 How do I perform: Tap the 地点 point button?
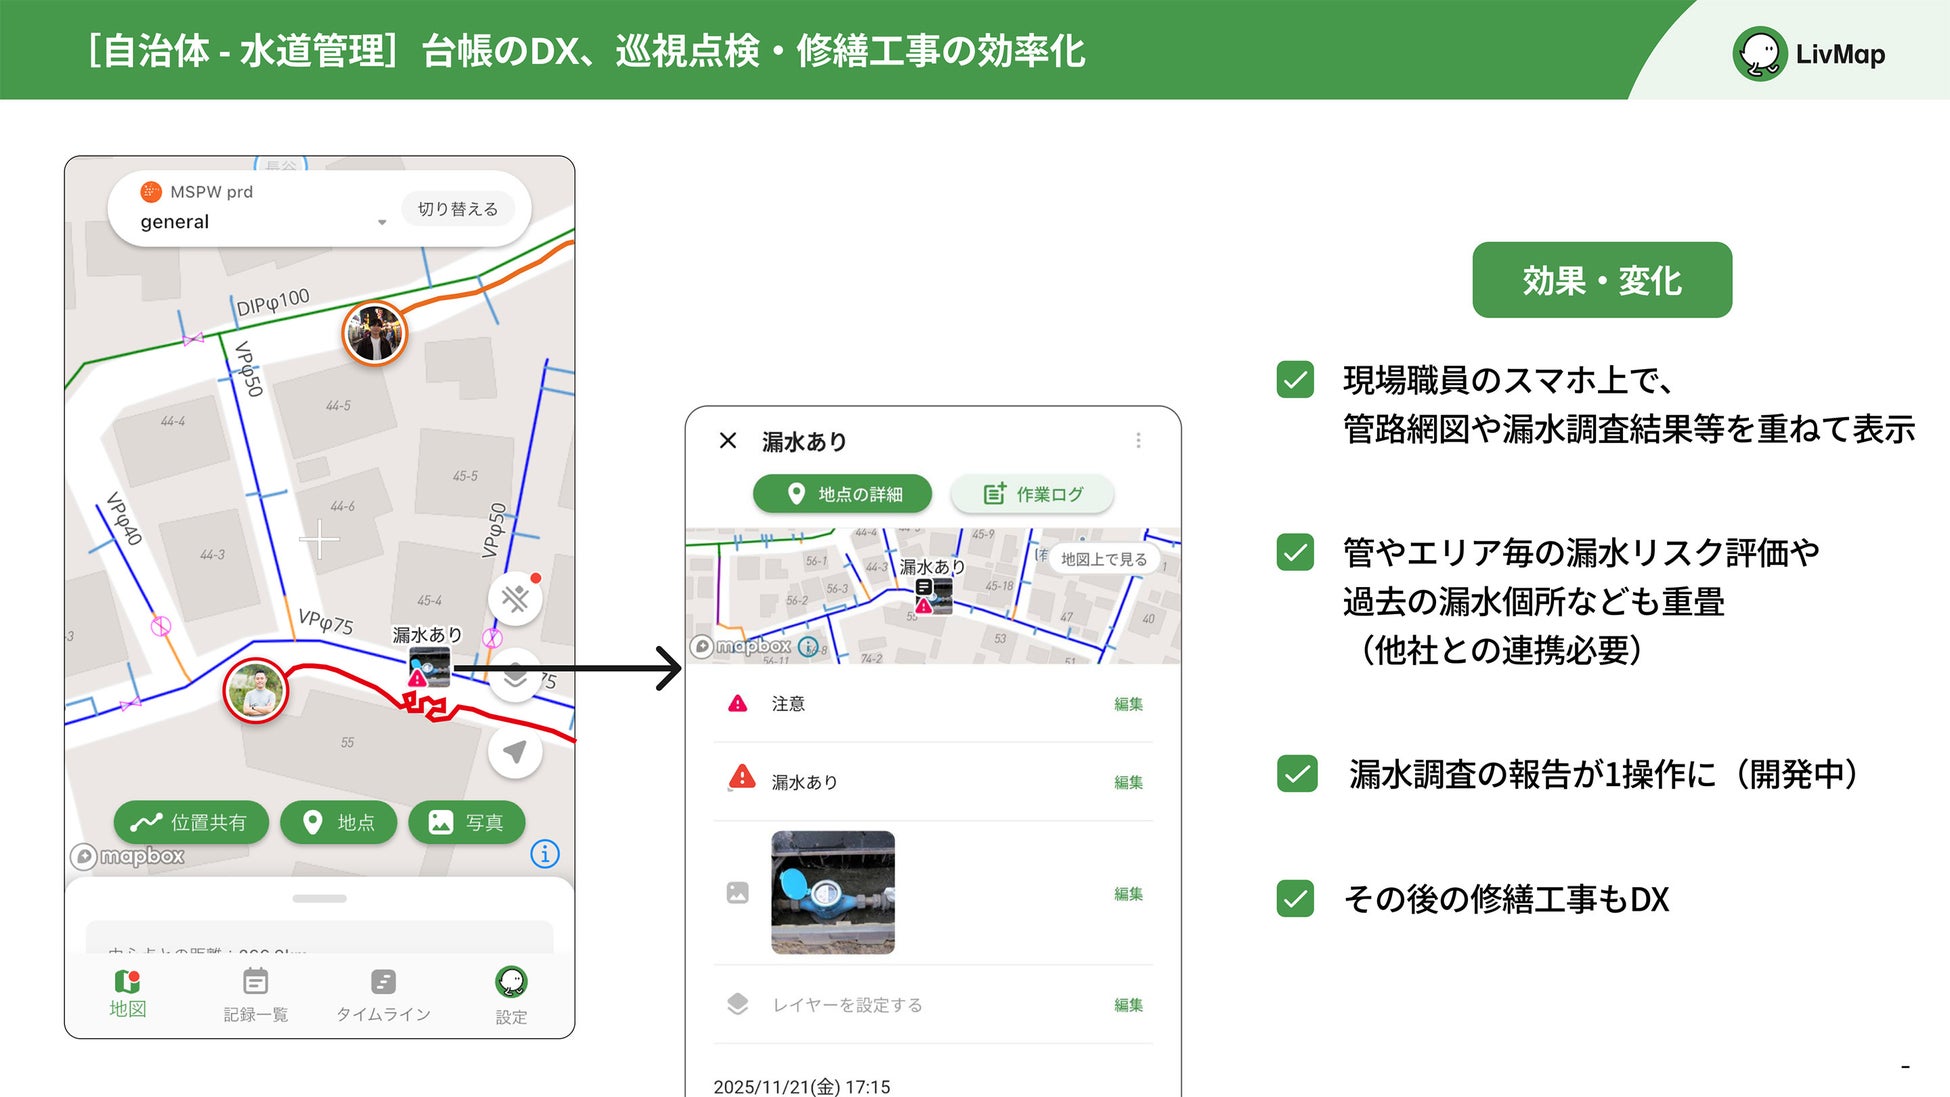click(x=338, y=822)
